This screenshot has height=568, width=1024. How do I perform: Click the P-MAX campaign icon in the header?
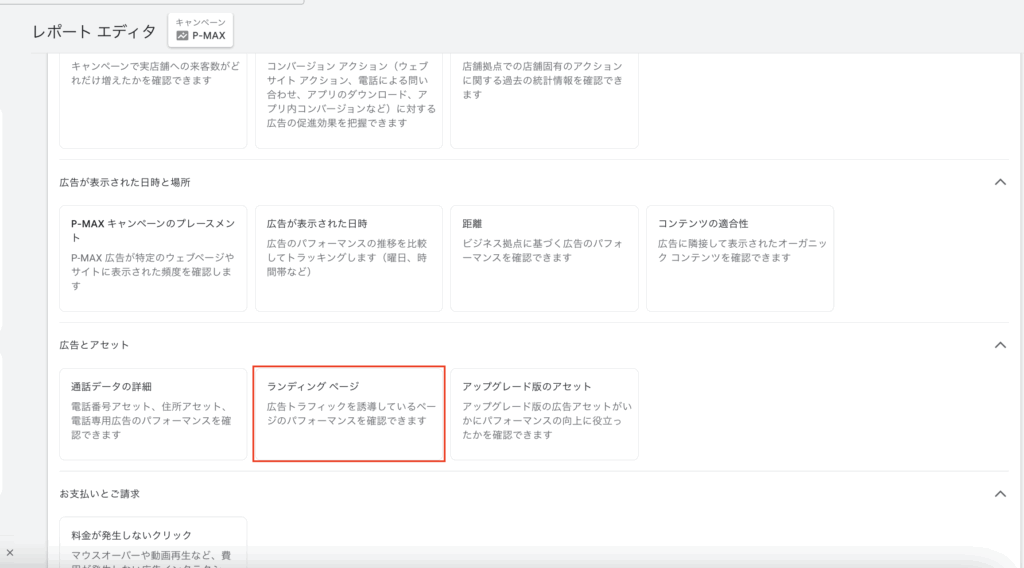[182, 36]
